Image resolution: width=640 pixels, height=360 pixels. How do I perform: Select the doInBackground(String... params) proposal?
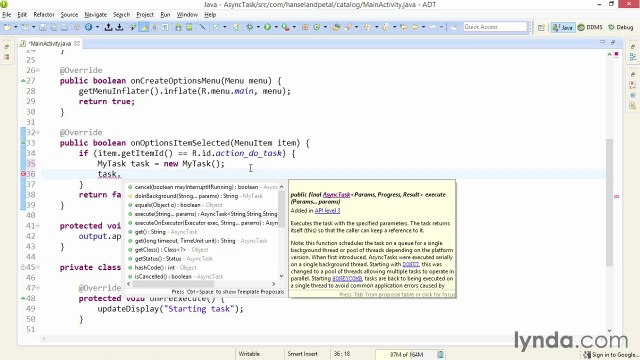pos(202,196)
